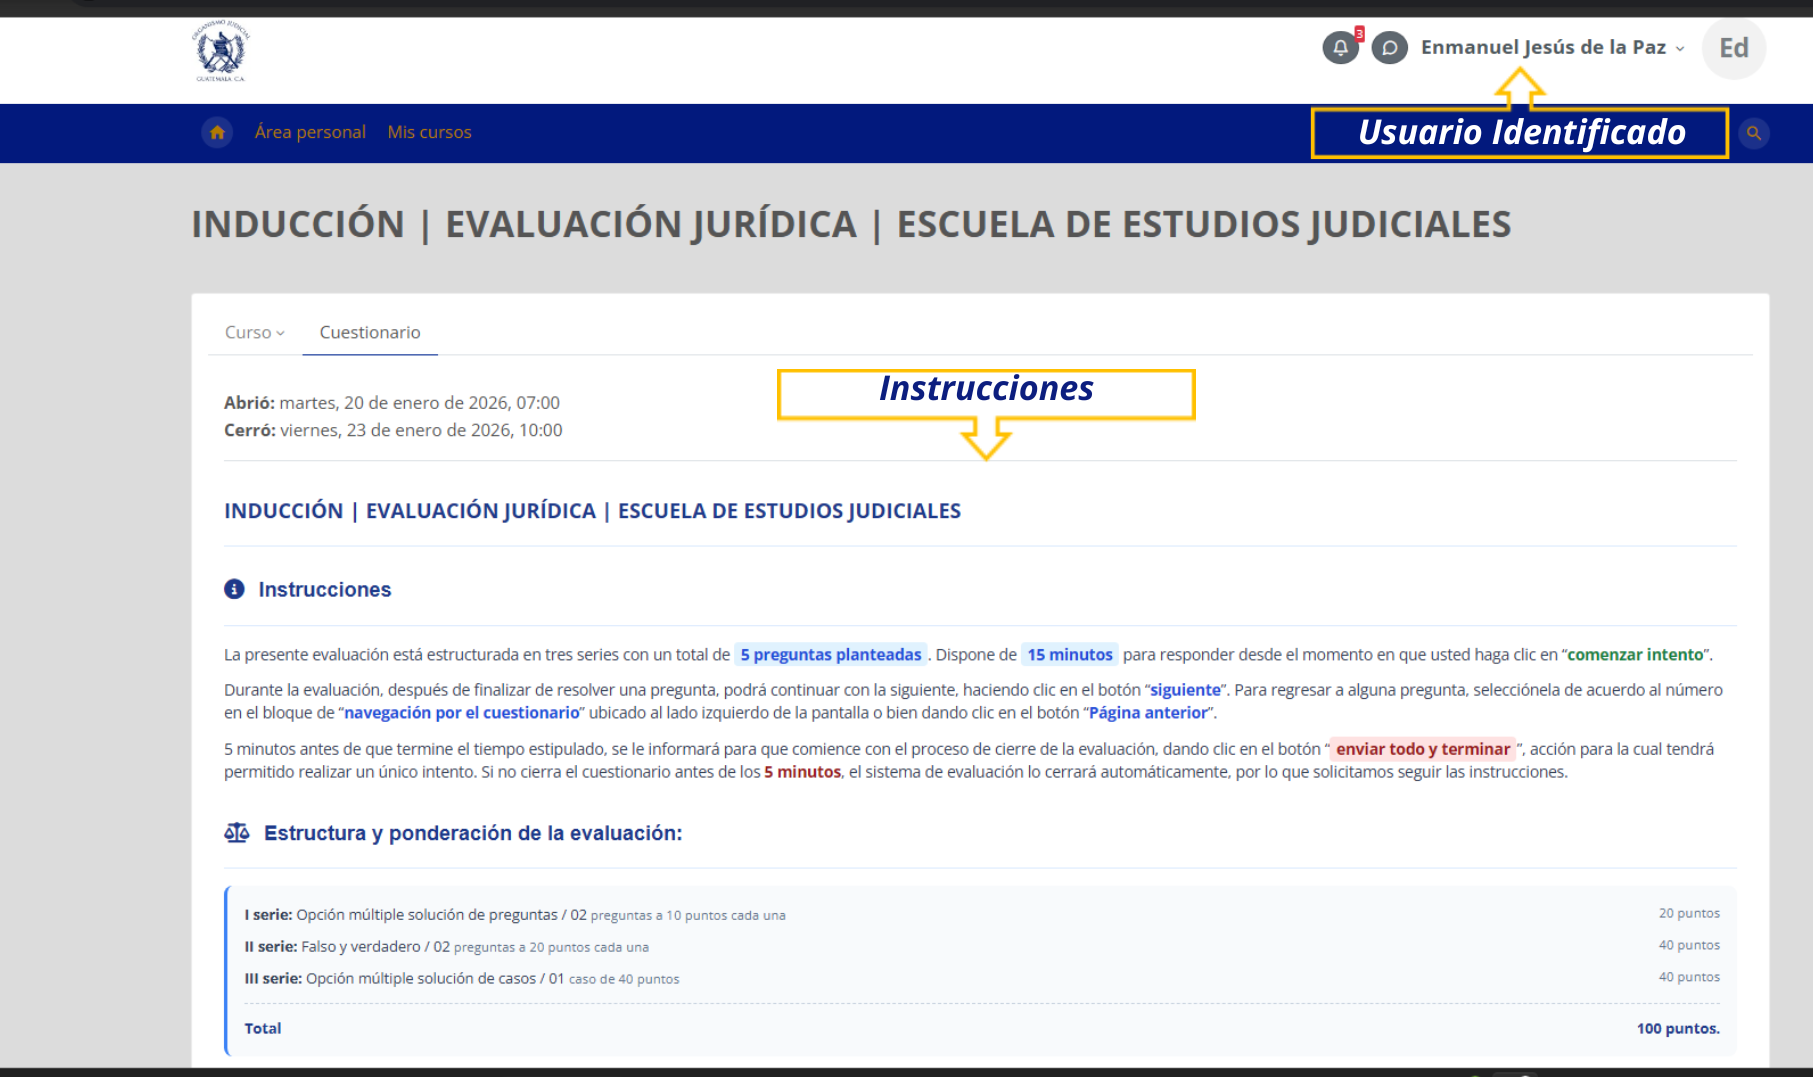Click the home icon in navigation bar
Screen dimensions: 1813x1077
click(217, 132)
